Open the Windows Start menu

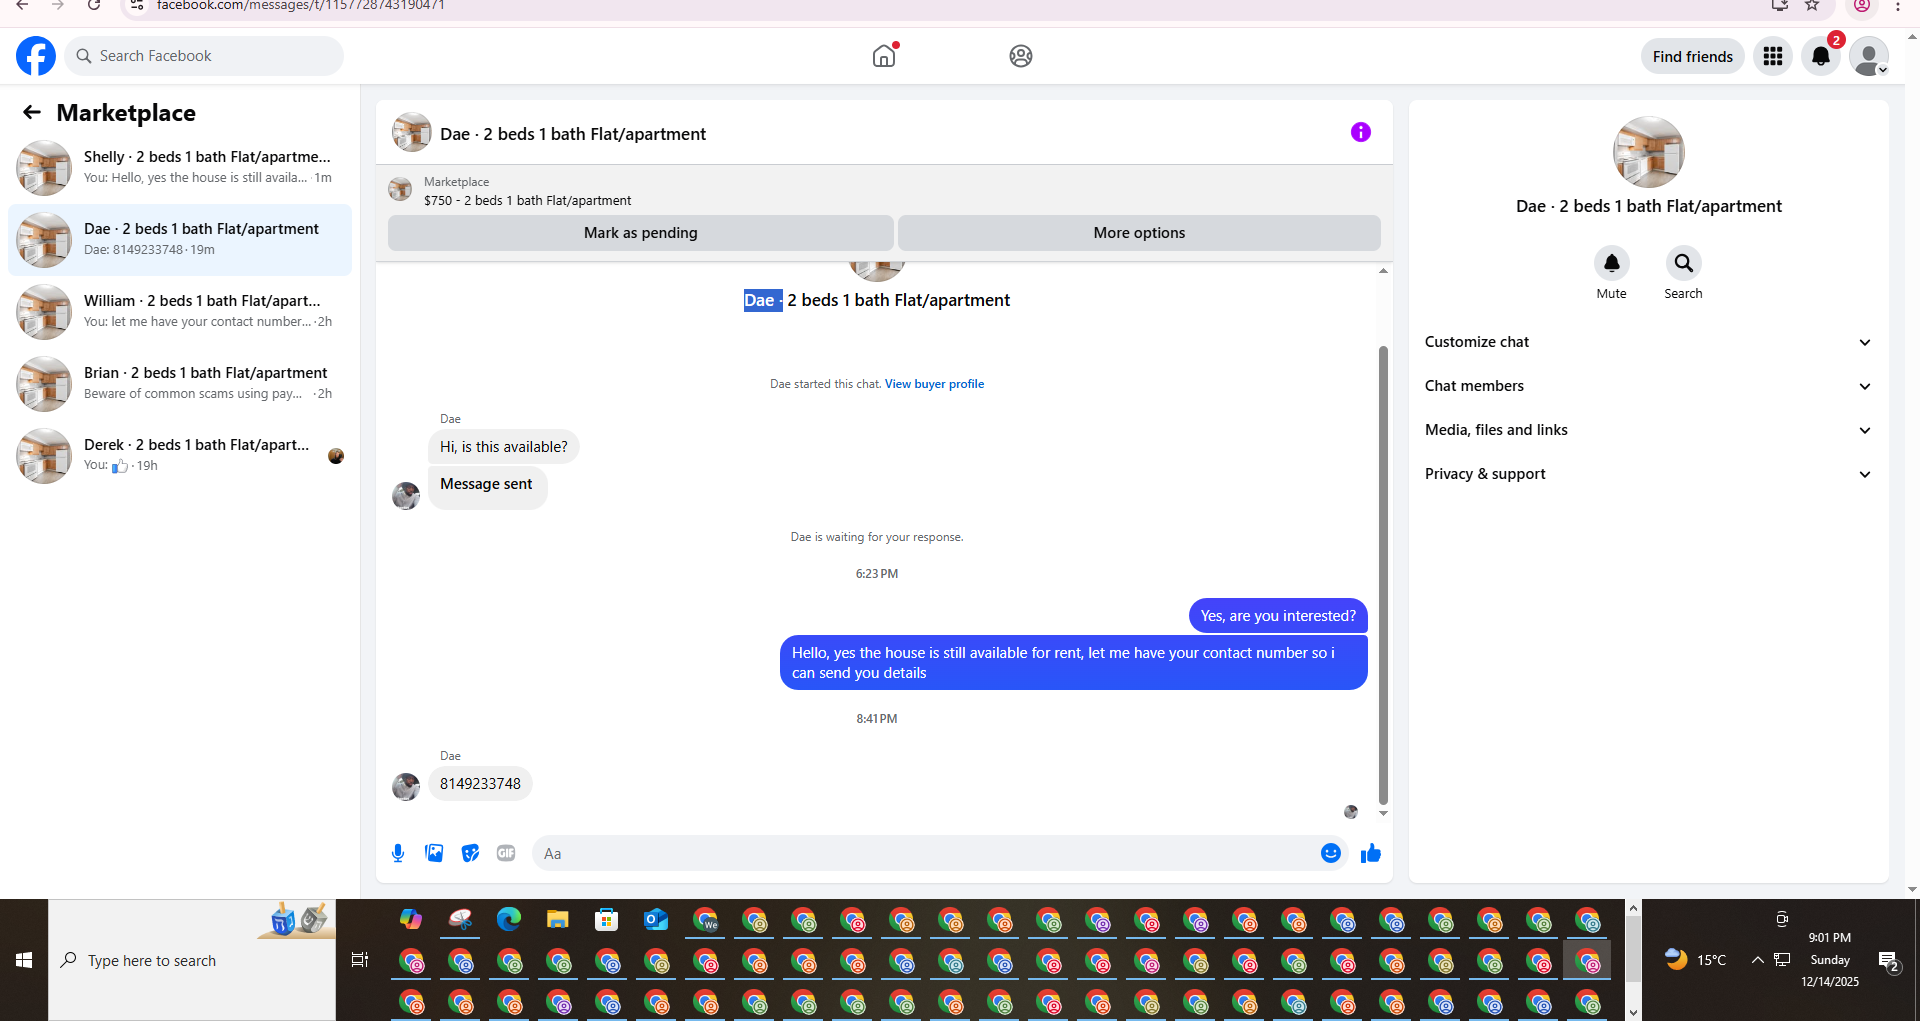click(24, 960)
